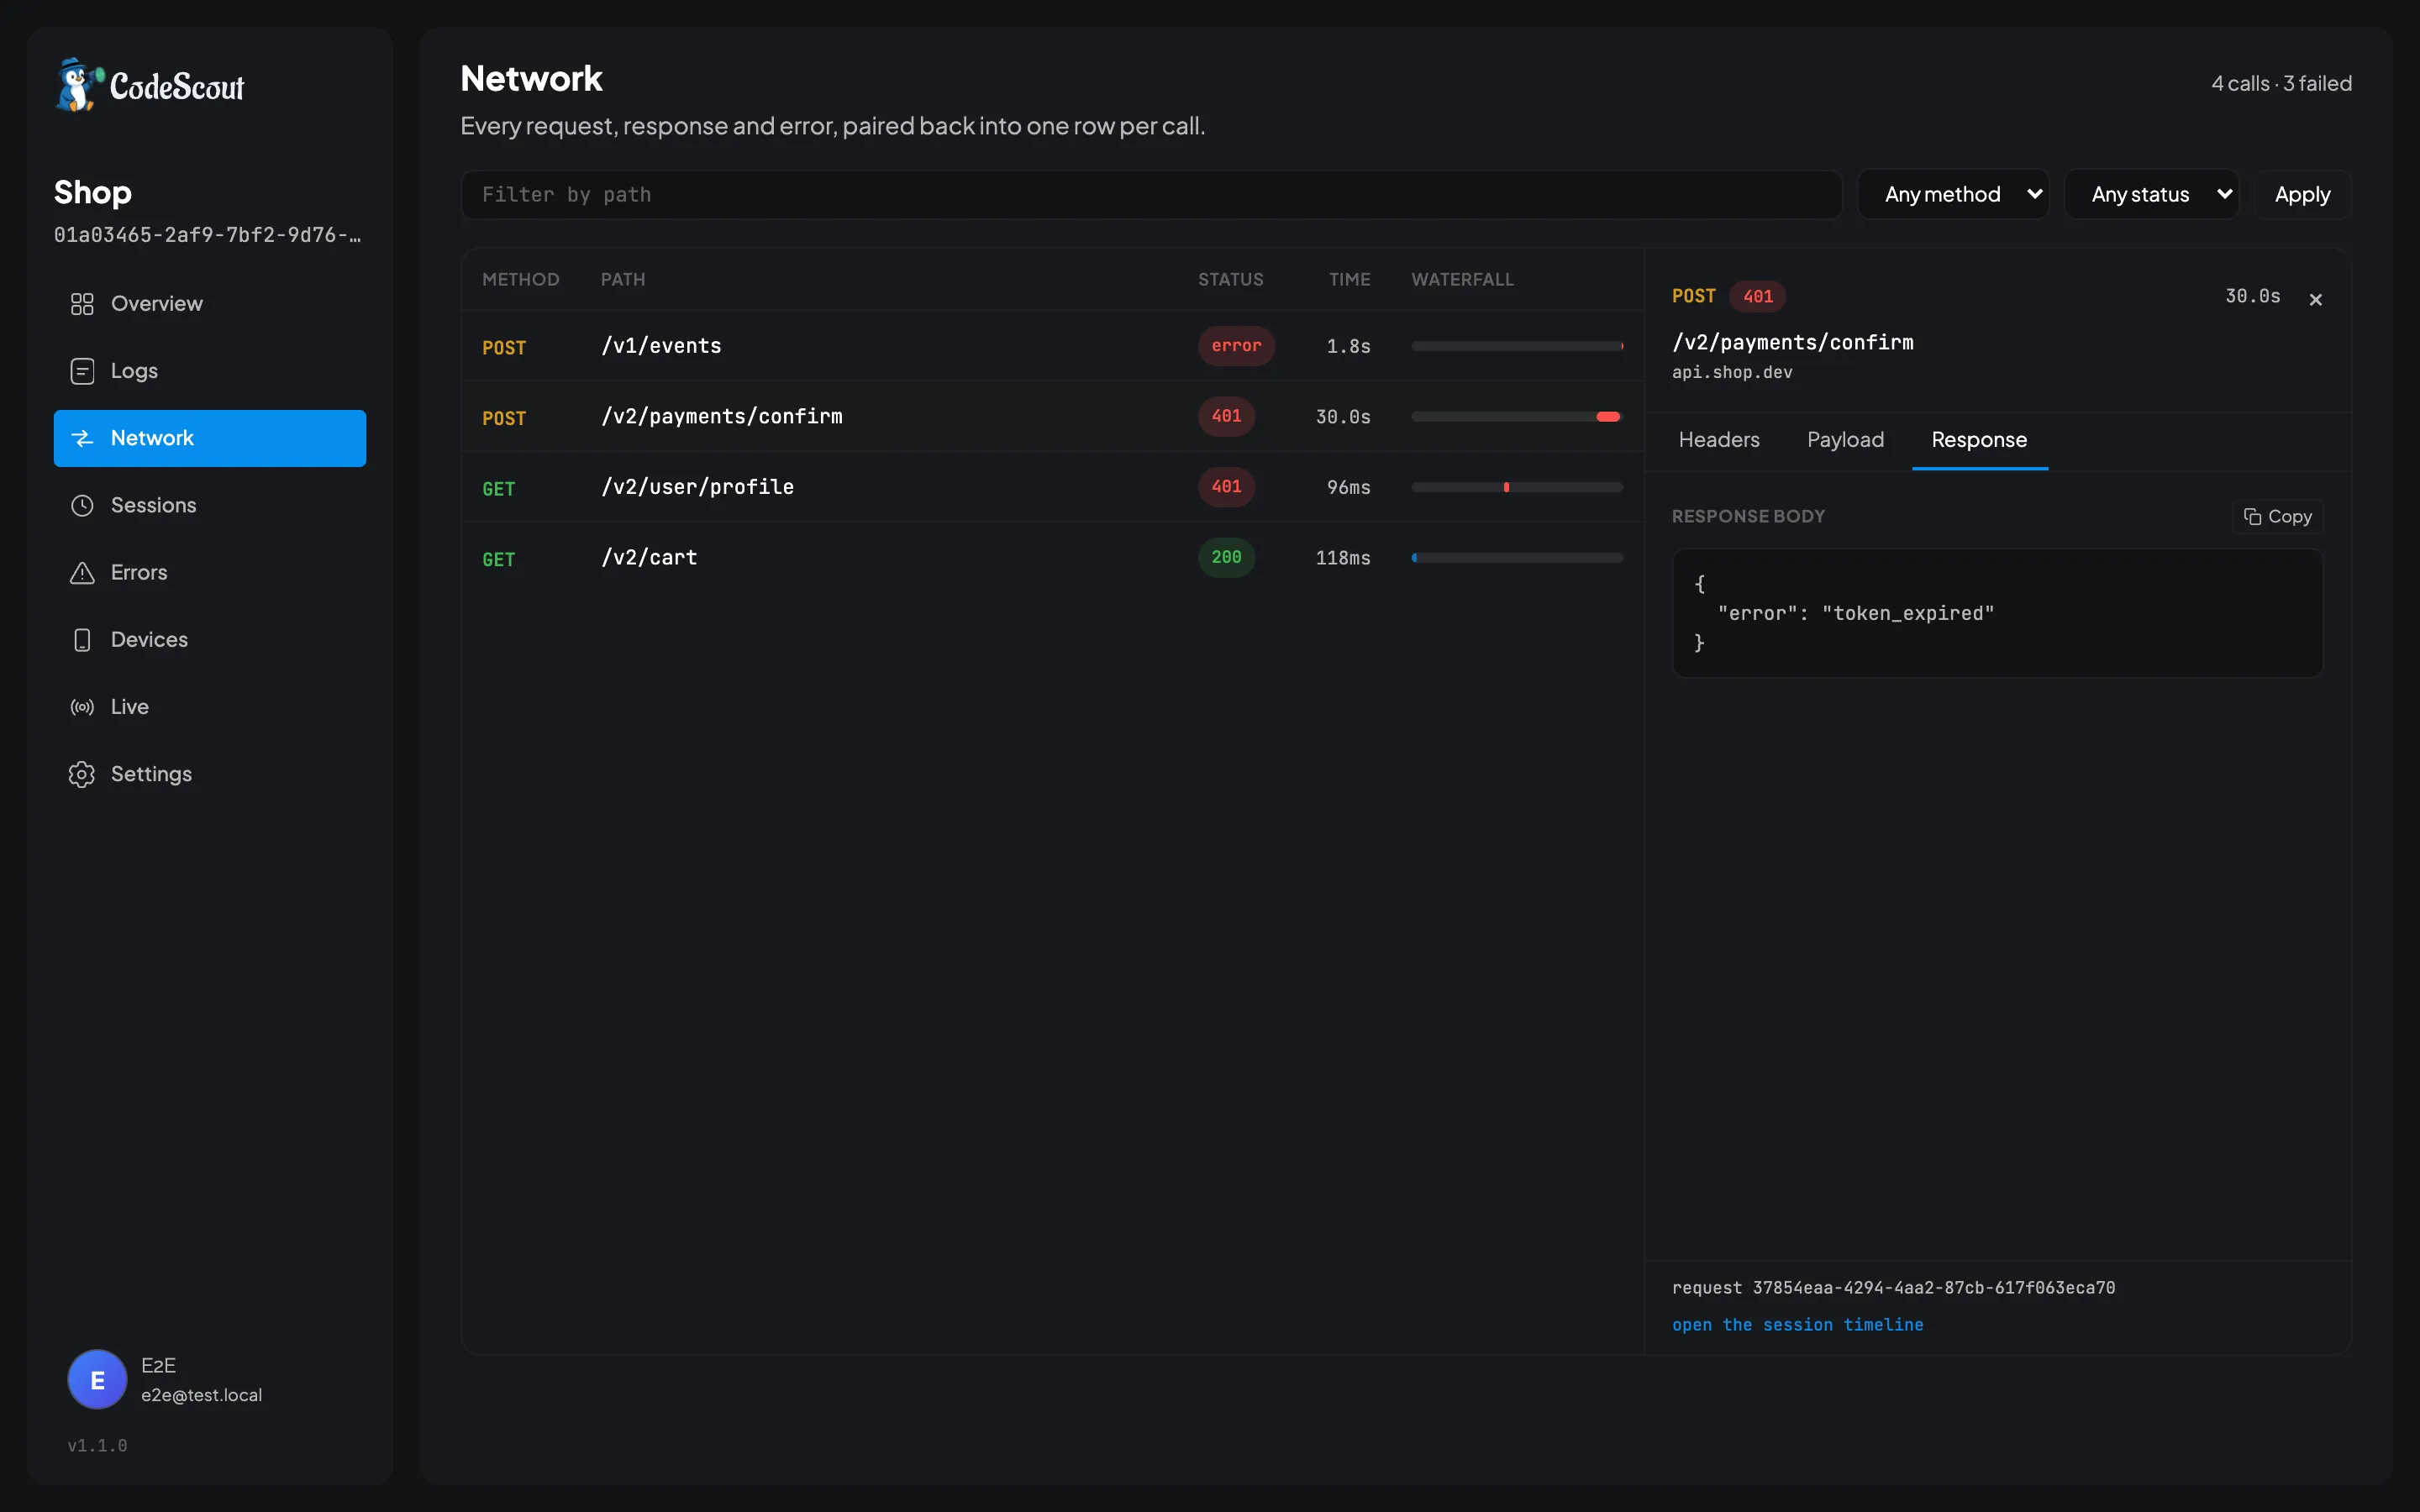The image size is (2420, 1512).
Task: Click the 401 badge in detail header
Action: click(x=1757, y=296)
